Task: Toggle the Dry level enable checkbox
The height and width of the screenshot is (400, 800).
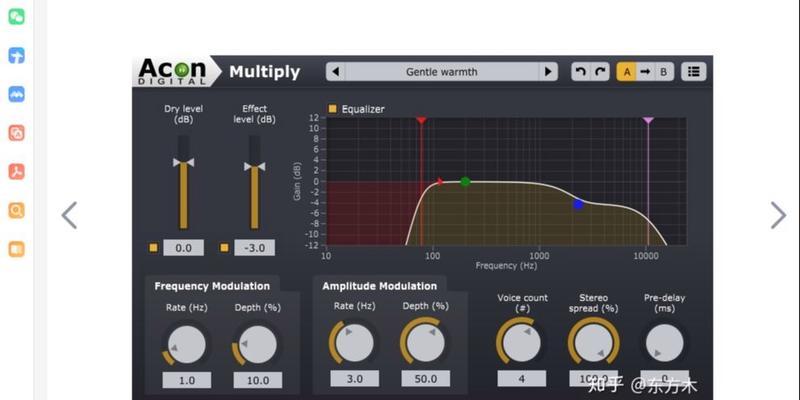Action: coord(154,248)
